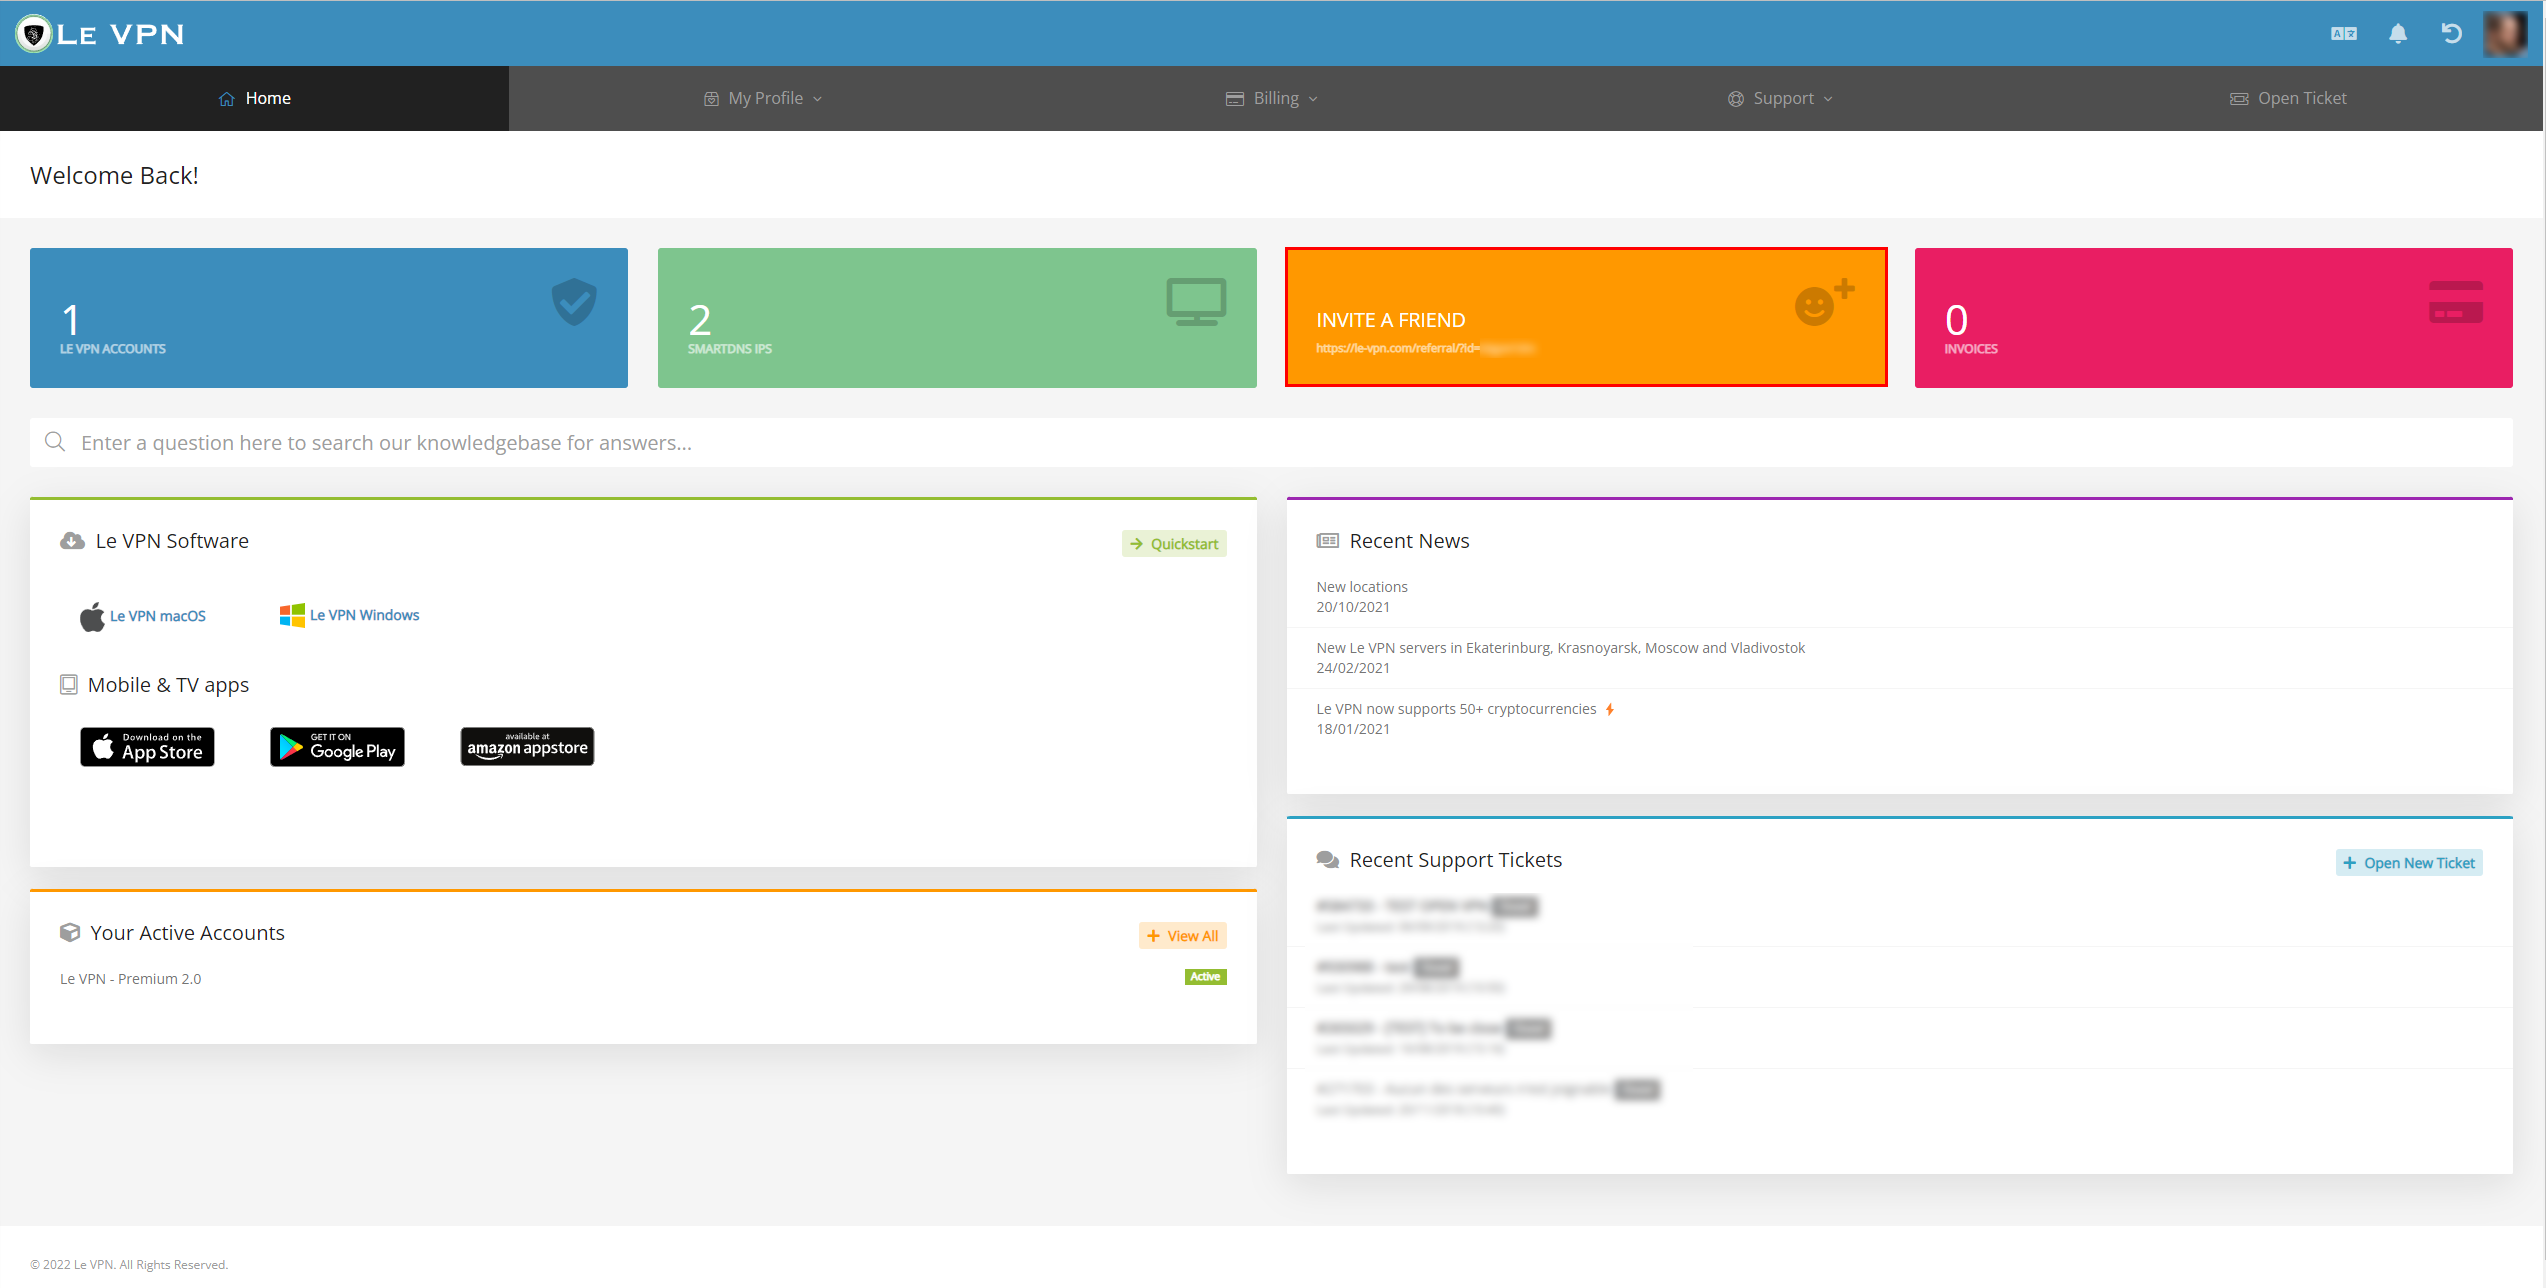Click the Quickstart button

click(x=1173, y=544)
